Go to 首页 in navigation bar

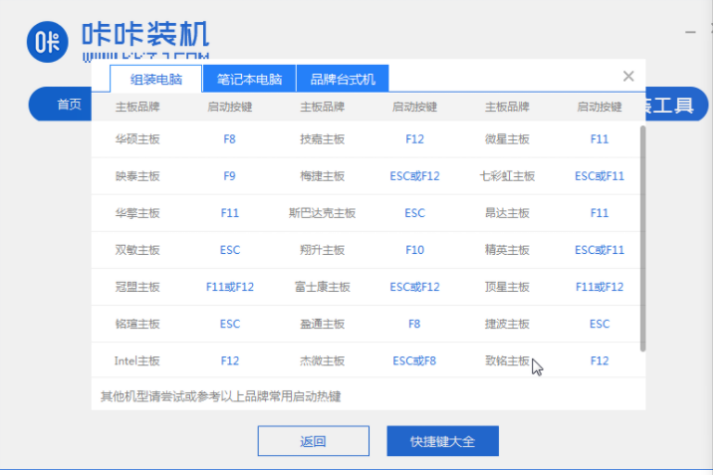tap(69, 104)
